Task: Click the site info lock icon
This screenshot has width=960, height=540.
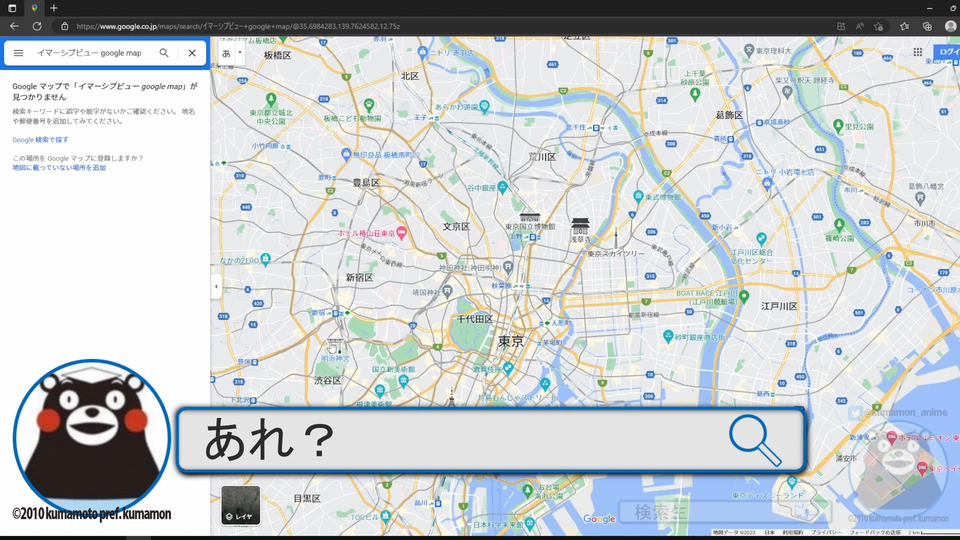Action: [64, 26]
